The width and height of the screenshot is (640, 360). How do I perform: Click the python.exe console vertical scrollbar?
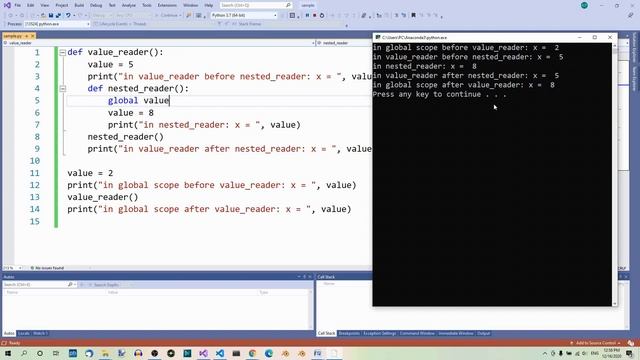pyautogui.click(x=615, y=174)
